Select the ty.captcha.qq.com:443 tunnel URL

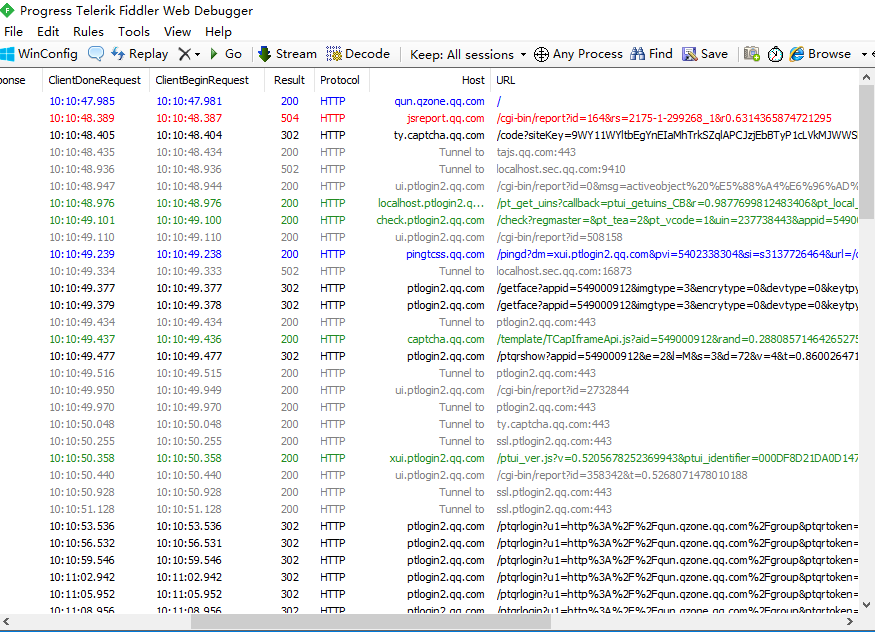point(553,424)
